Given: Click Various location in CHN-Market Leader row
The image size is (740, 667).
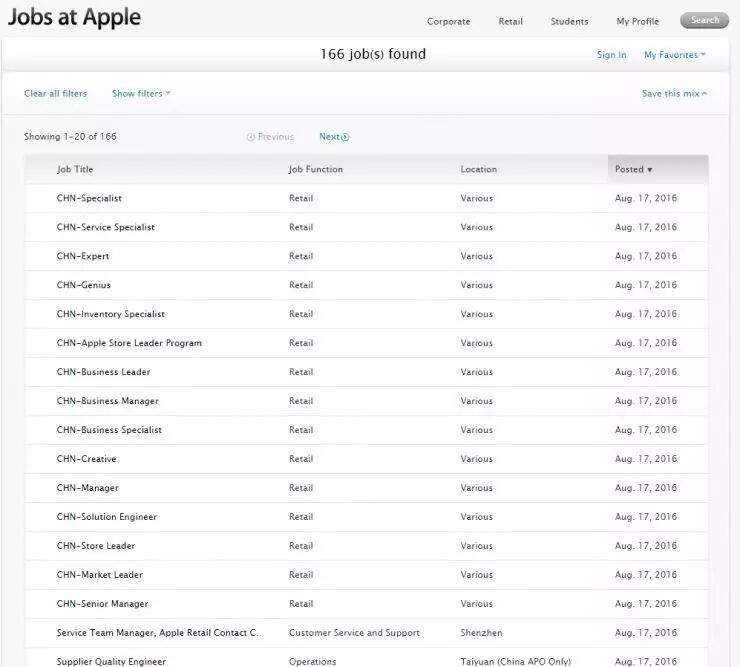Looking at the screenshot, I should point(477,574).
